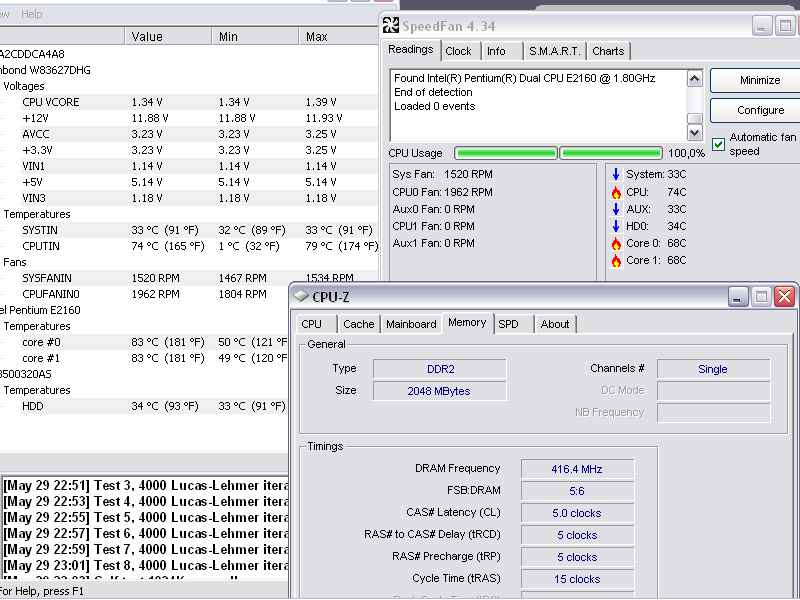Click the log line for Test 8 at 23:01
The image size is (800, 600).
146,565
